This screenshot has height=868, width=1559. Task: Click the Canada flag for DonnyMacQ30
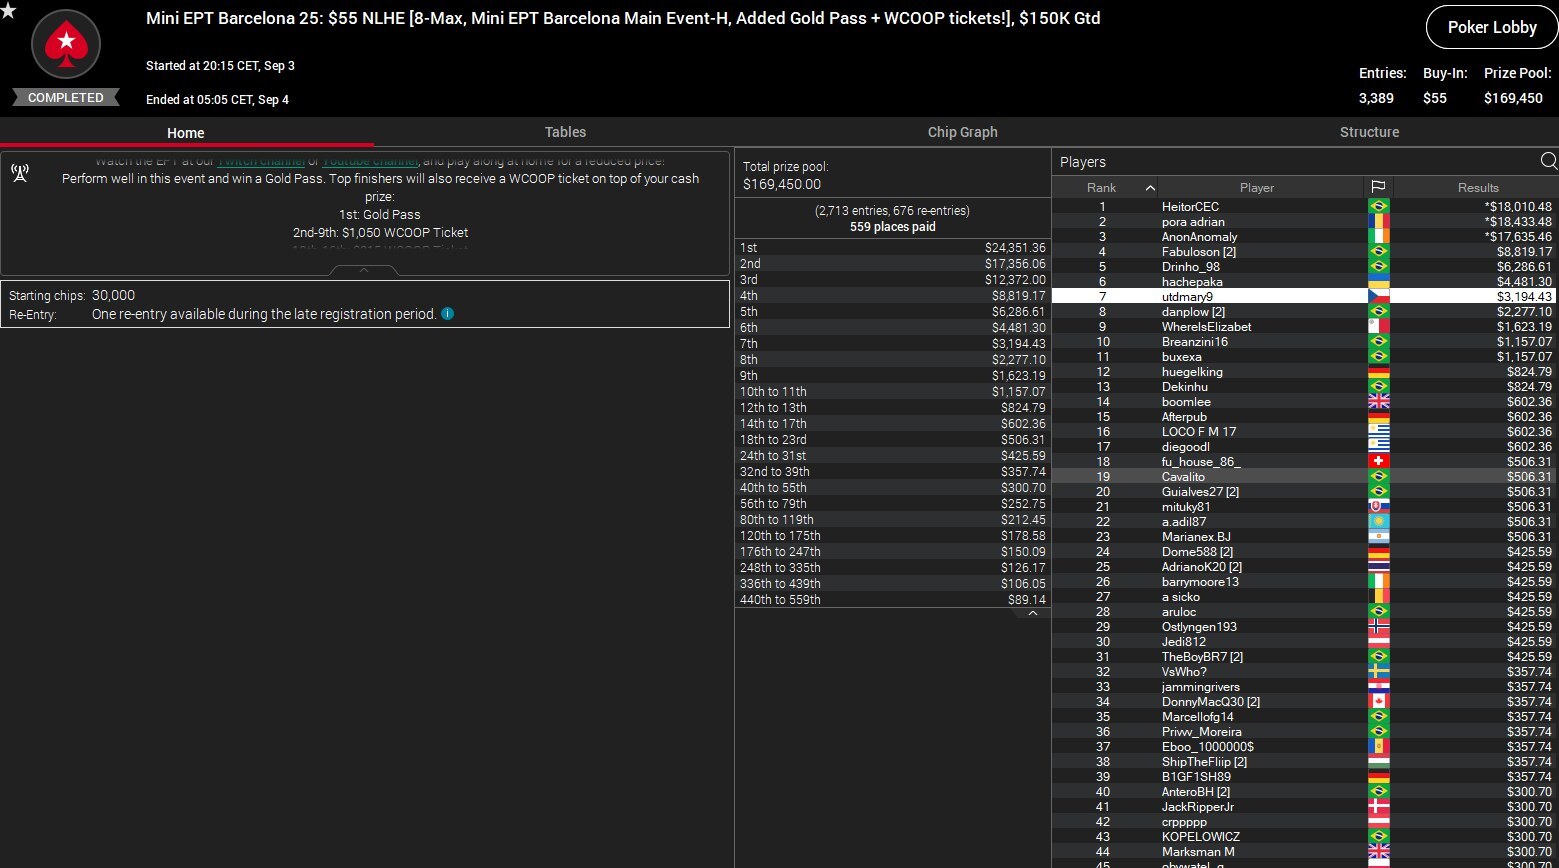pos(1379,701)
